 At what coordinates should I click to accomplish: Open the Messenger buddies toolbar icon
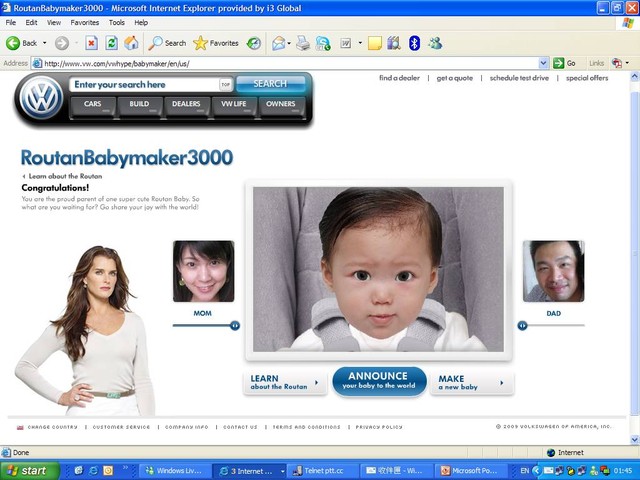pyautogui.click(x=435, y=43)
